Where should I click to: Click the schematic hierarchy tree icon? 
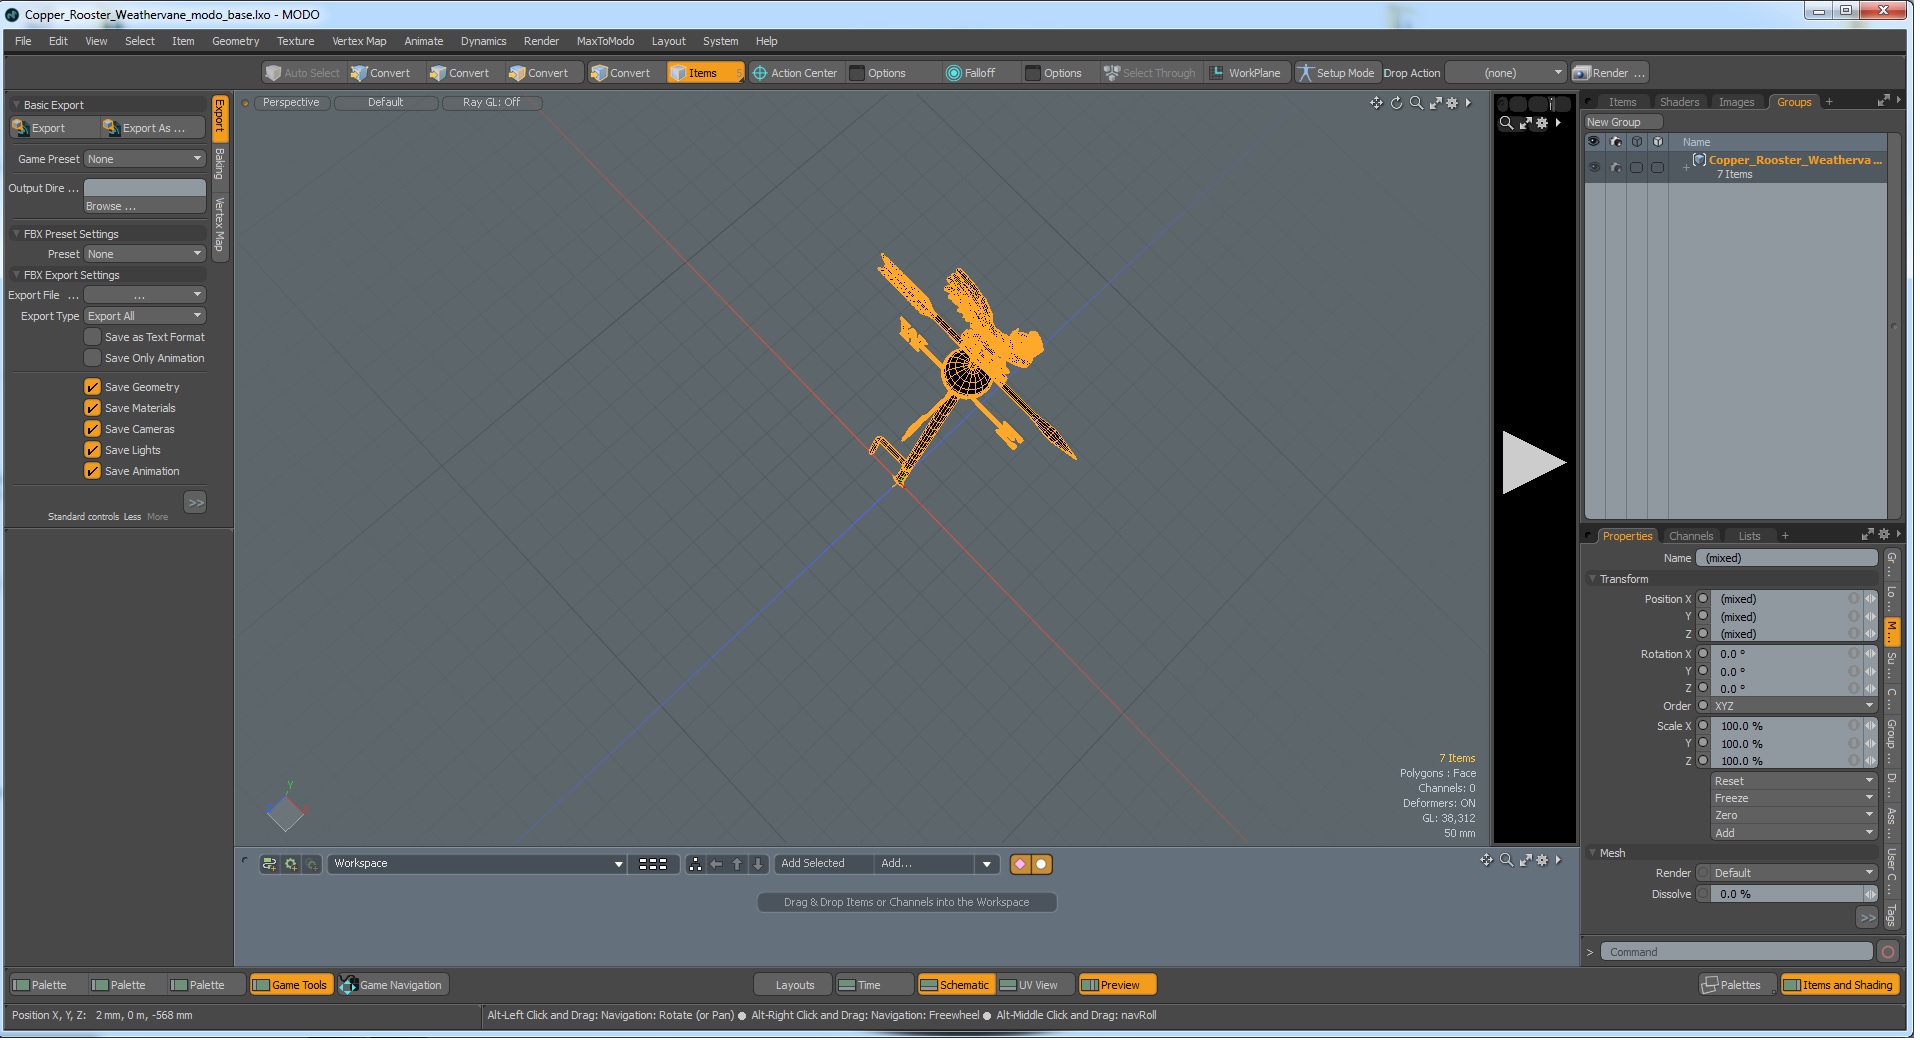(695, 864)
